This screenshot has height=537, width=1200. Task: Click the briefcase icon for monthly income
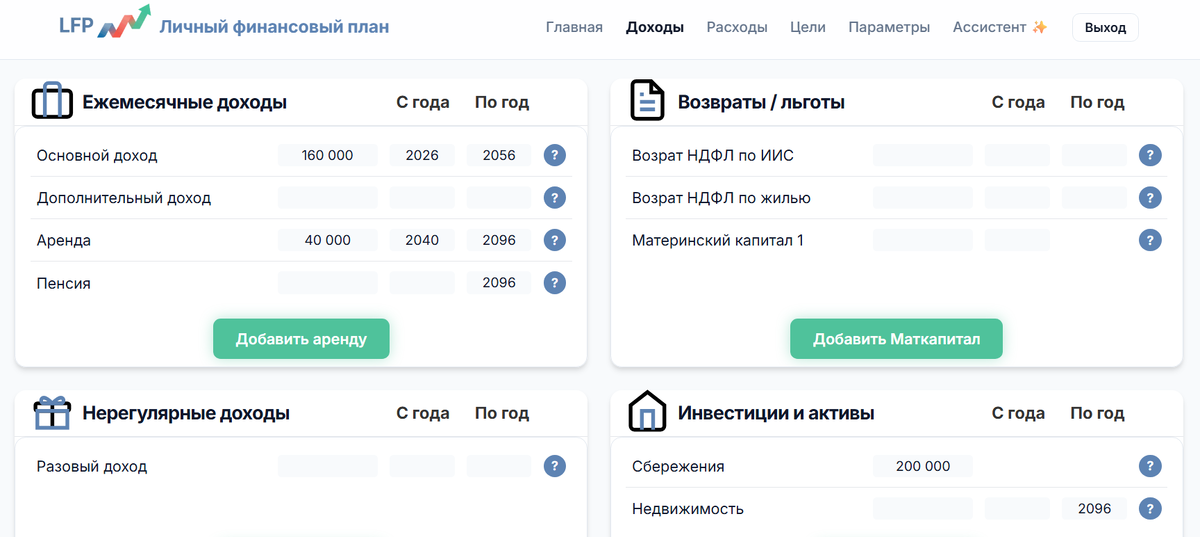(x=52, y=102)
